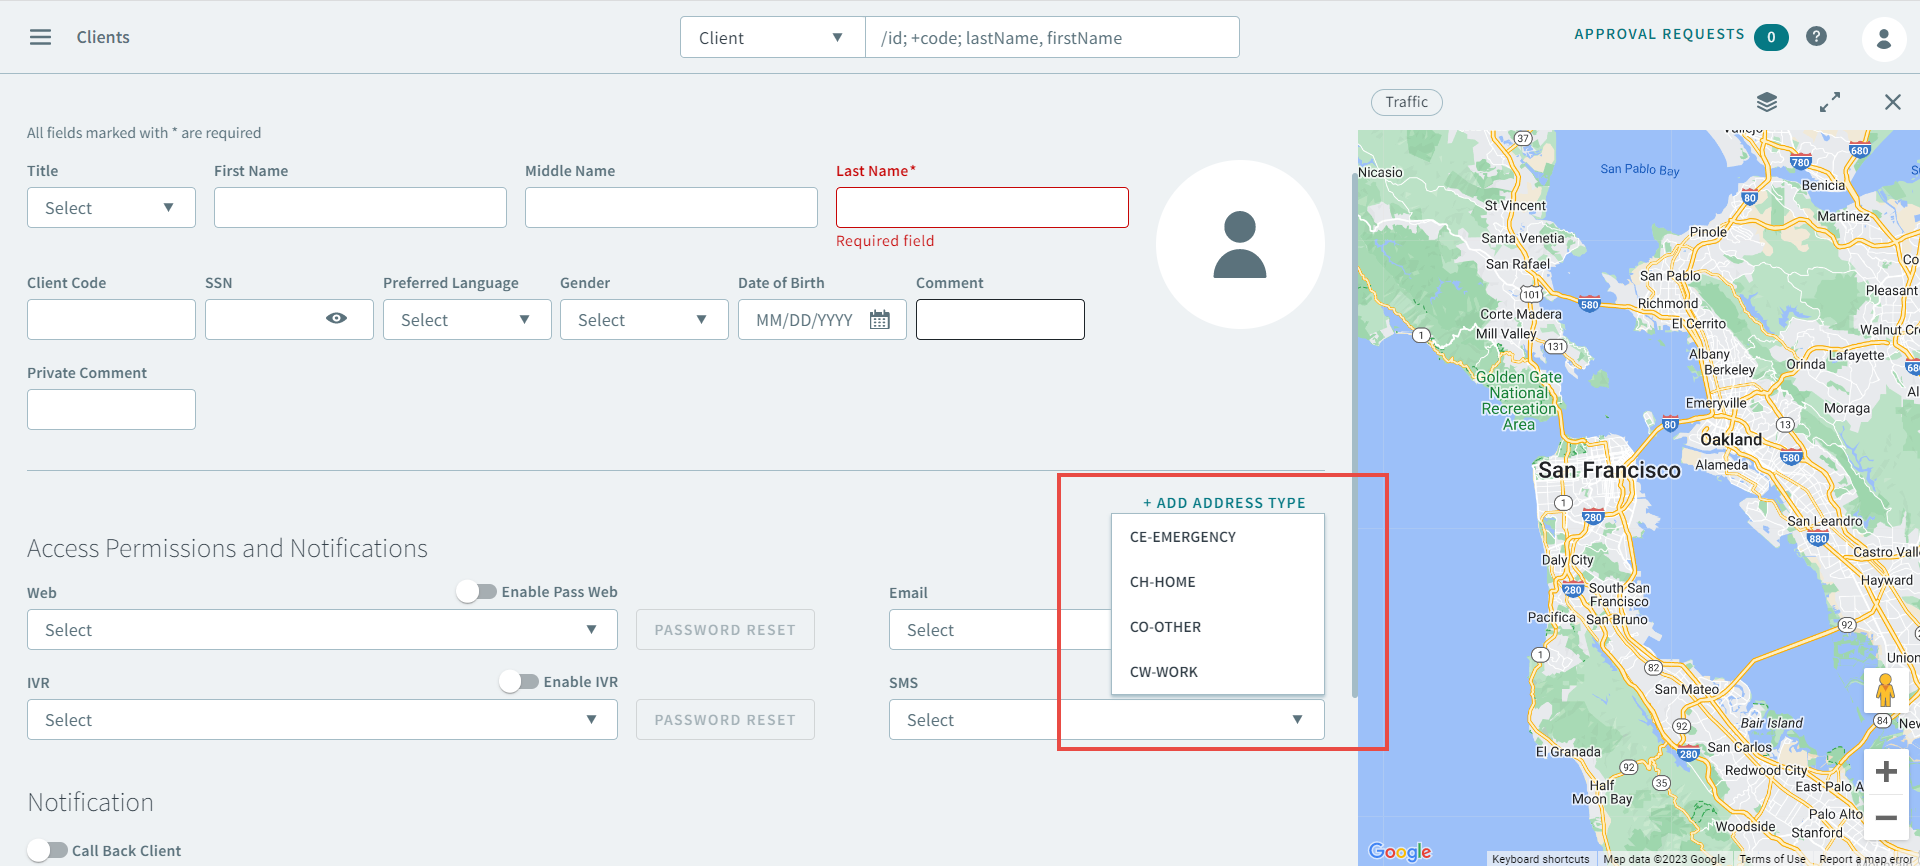Click the First Name field
Image resolution: width=1920 pixels, height=866 pixels.
(360, 208)
